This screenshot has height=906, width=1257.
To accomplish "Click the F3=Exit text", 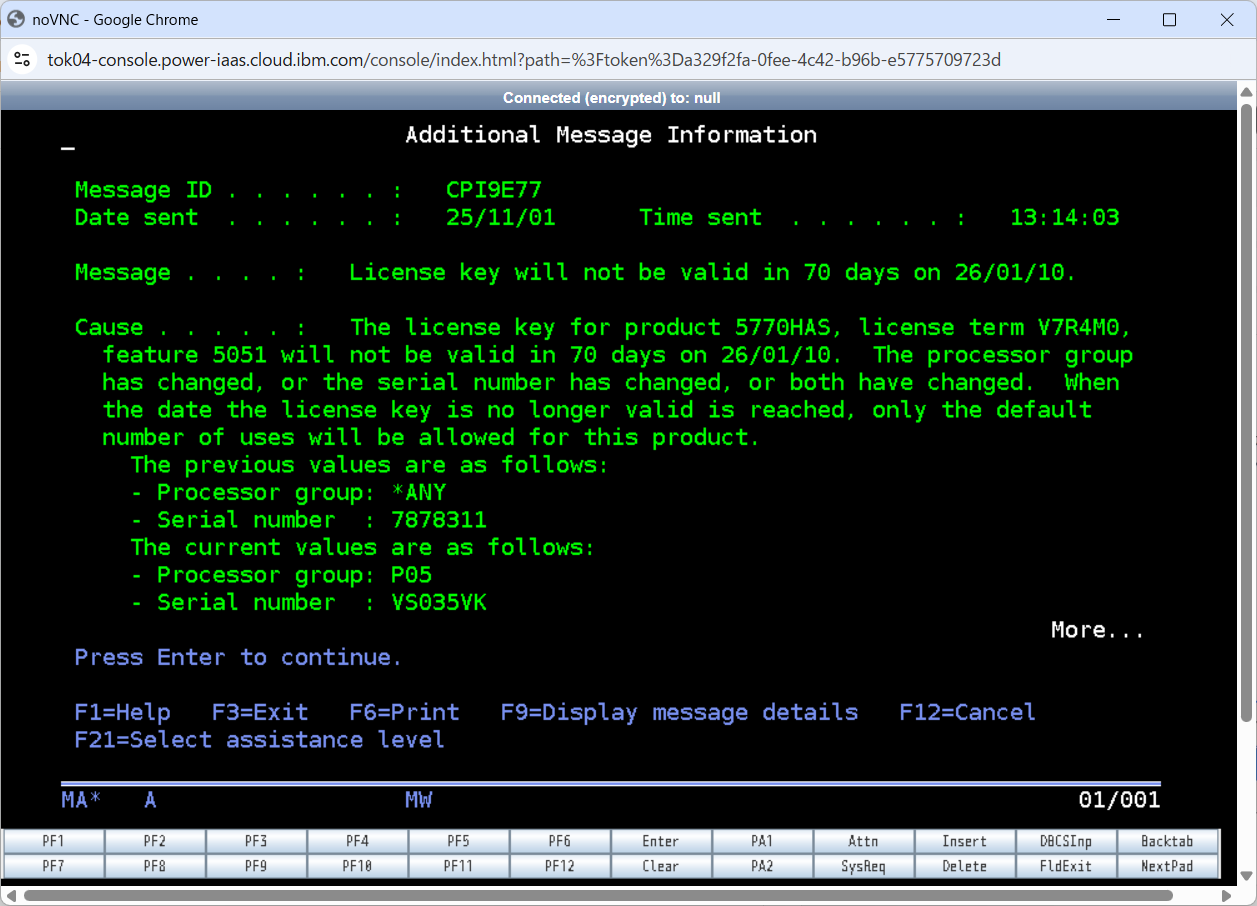I will (260, 712).
